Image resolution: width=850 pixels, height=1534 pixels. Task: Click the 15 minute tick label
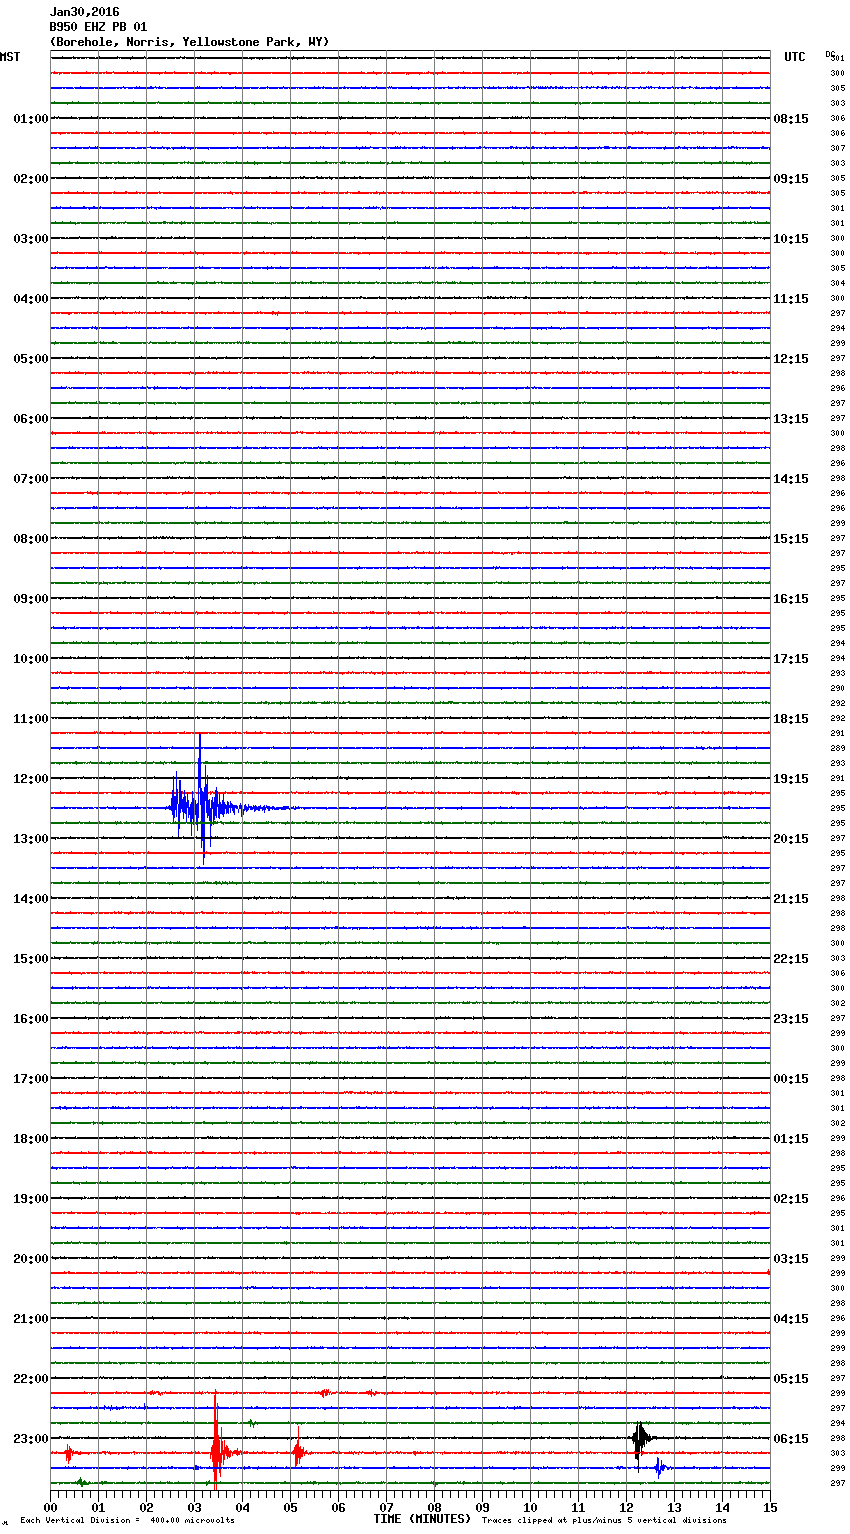click(x=770, y=1507)
